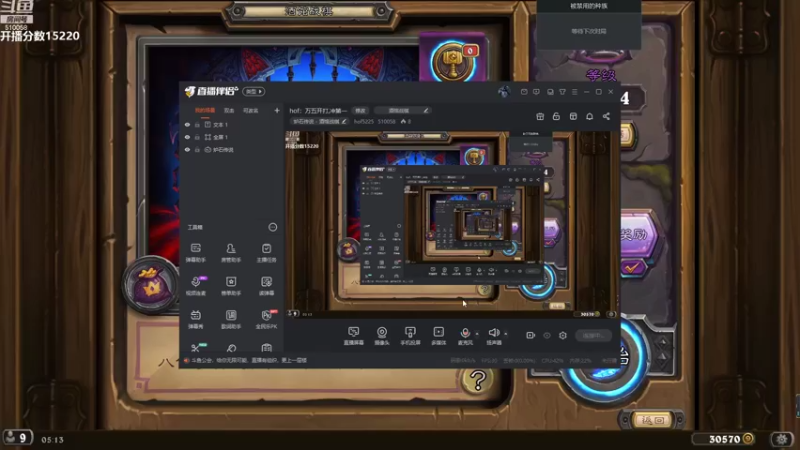Viewport: 800px width, 450px height.
Task: Add a 直播屏幕 screen capture source
Action: (x=353, y=336)
